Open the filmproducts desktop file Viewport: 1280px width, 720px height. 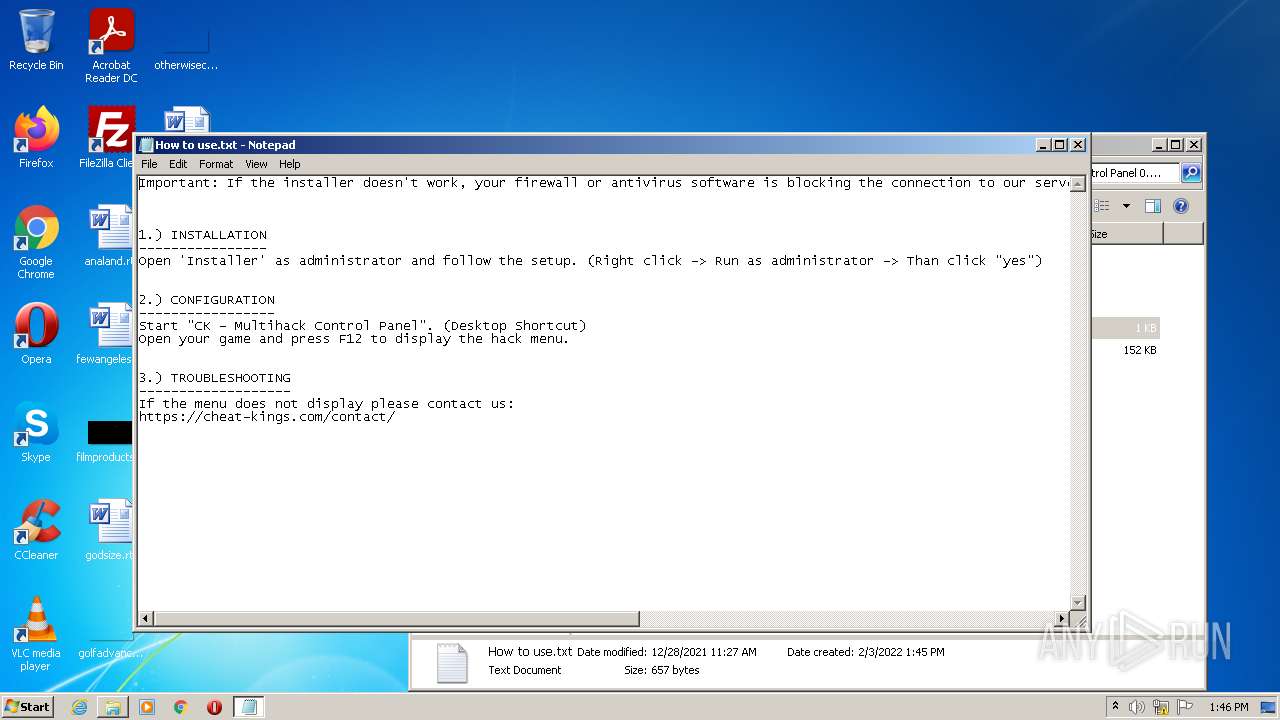click(106, 440)
